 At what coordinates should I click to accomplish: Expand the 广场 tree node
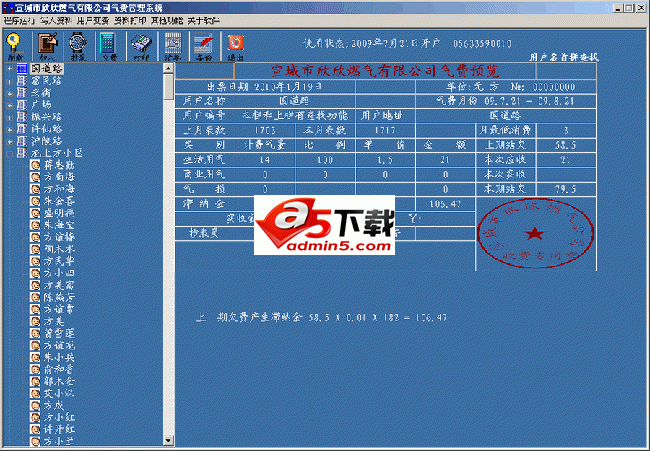pyautogui.click(x=10, y=105)
